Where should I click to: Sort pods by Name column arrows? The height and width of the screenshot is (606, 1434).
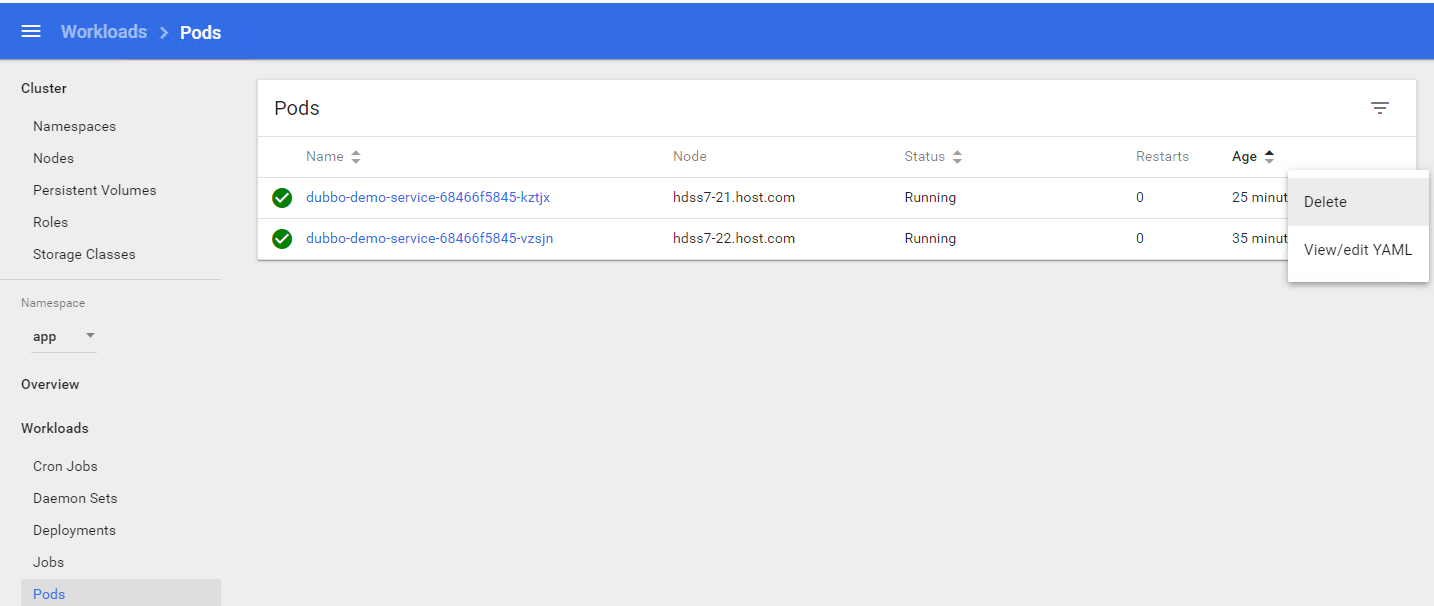click(356, 157)
